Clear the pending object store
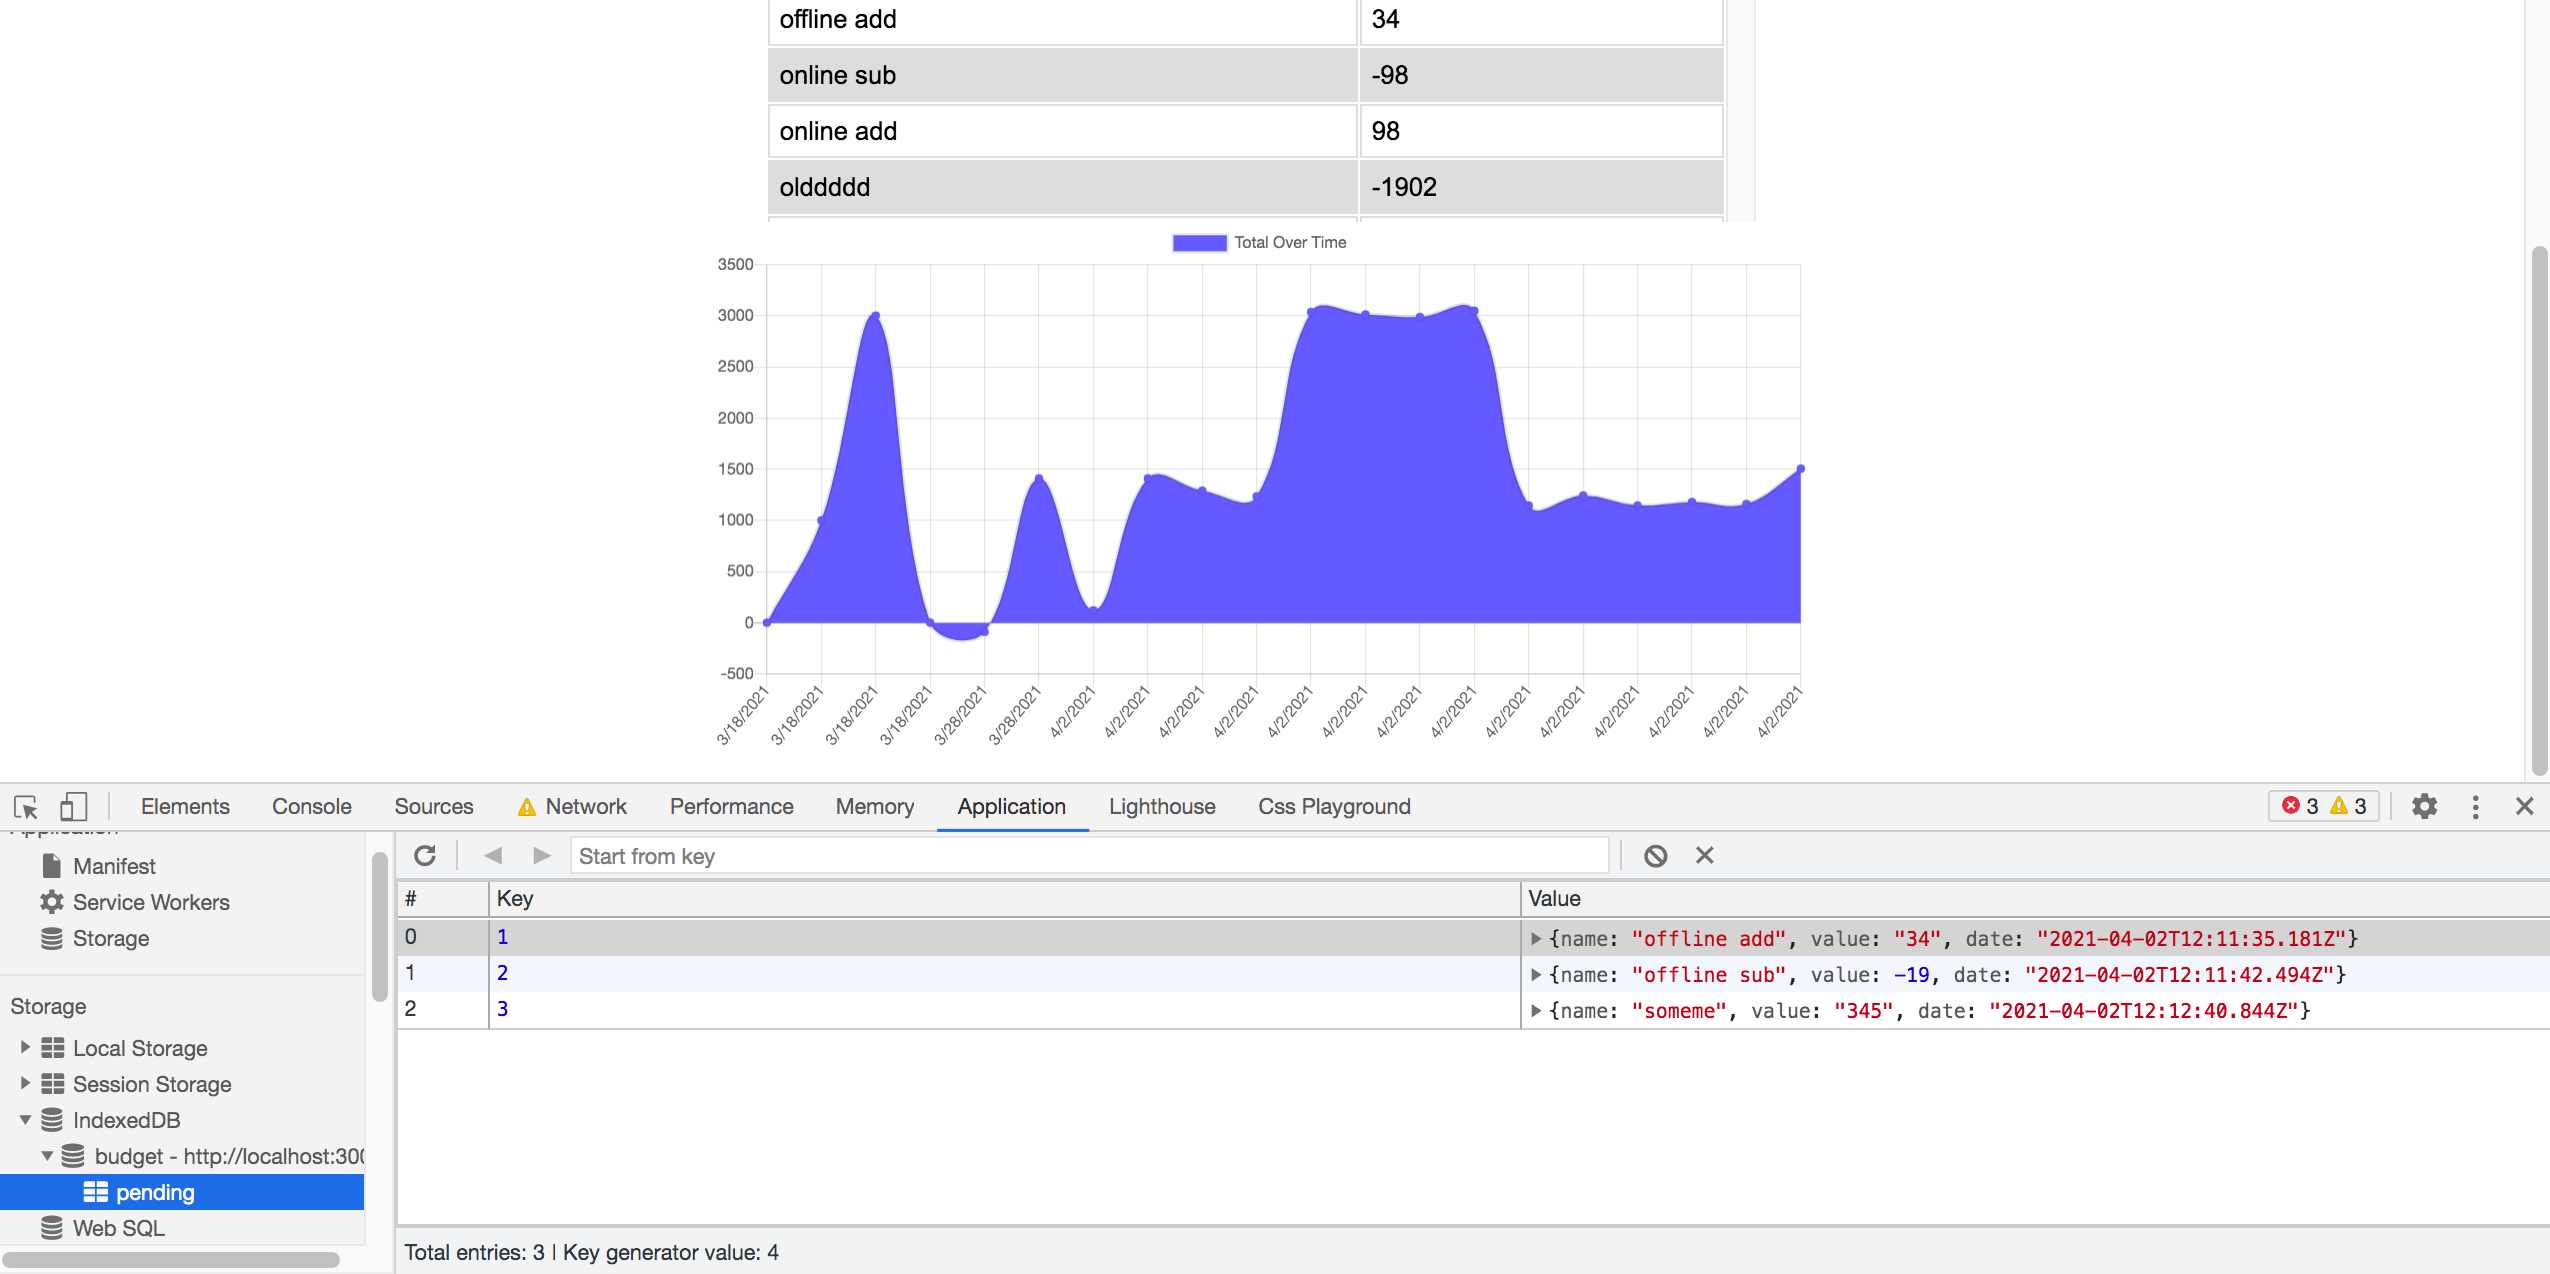 coord(1655,855)
